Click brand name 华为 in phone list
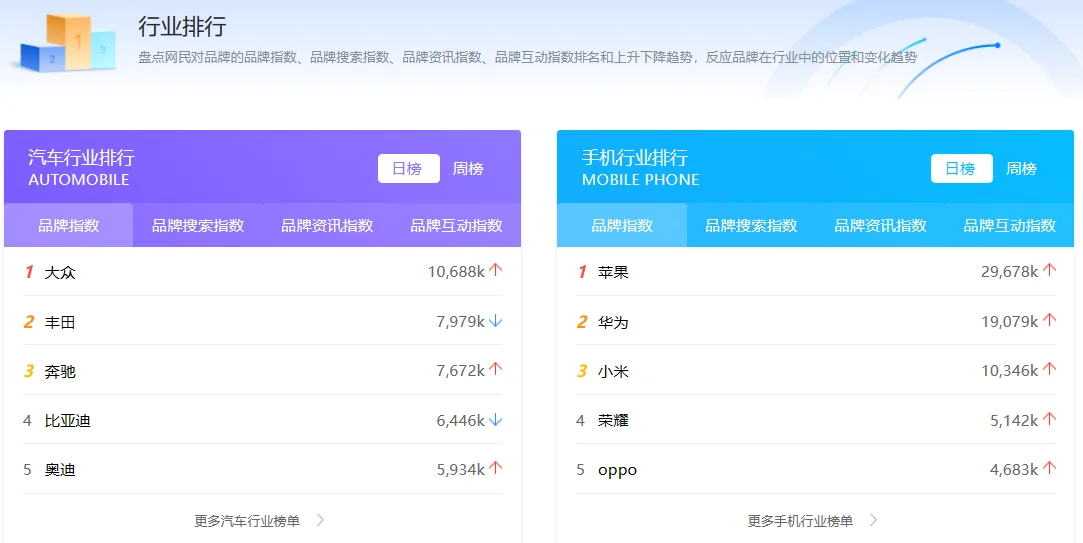 tap(613, 322)
